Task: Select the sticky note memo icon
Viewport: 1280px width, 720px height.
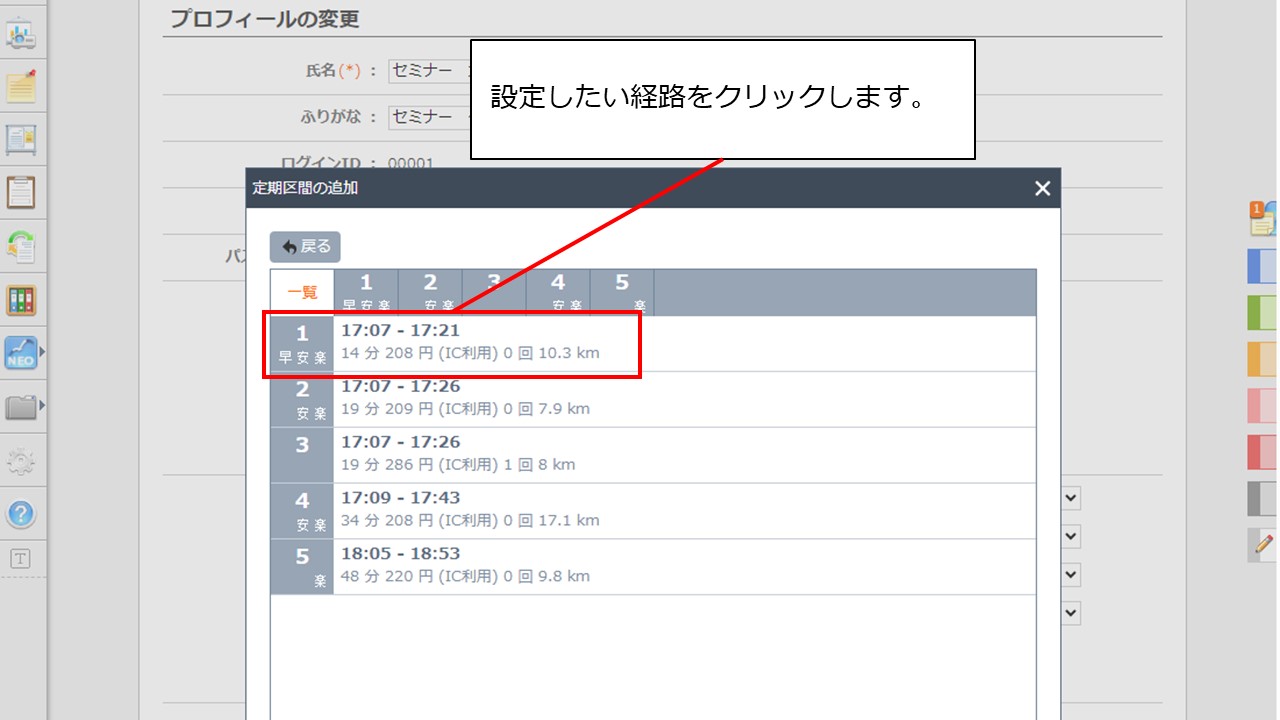Action: click(21, 86)
